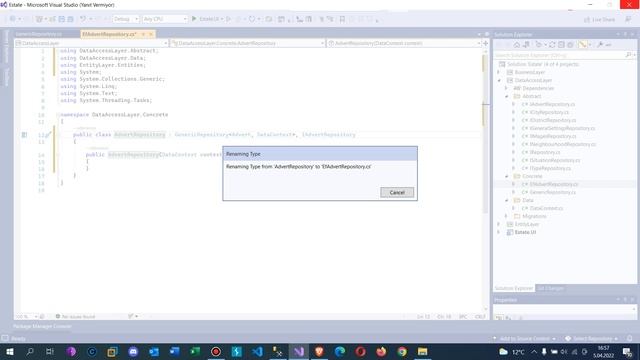Click the split editor icon above the scrollbar
The image size is (640, 360).
pos(485,43)
